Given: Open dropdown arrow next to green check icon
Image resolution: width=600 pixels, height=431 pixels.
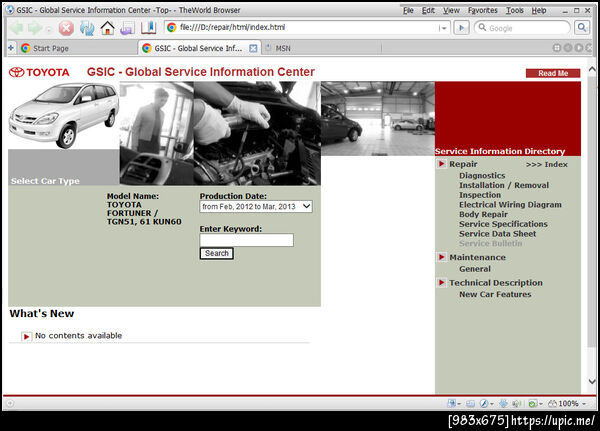Looking at the screenshot, I should (x=540, y=403).
